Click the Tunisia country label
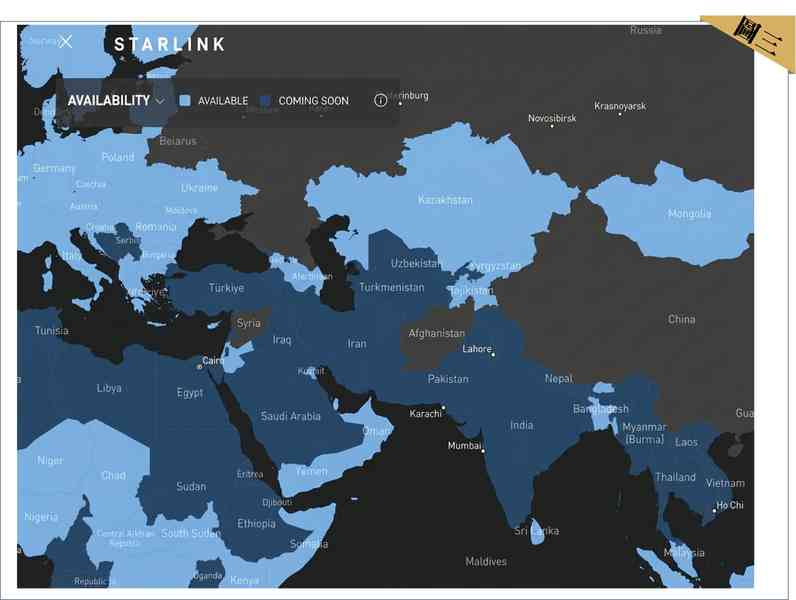 51,330
